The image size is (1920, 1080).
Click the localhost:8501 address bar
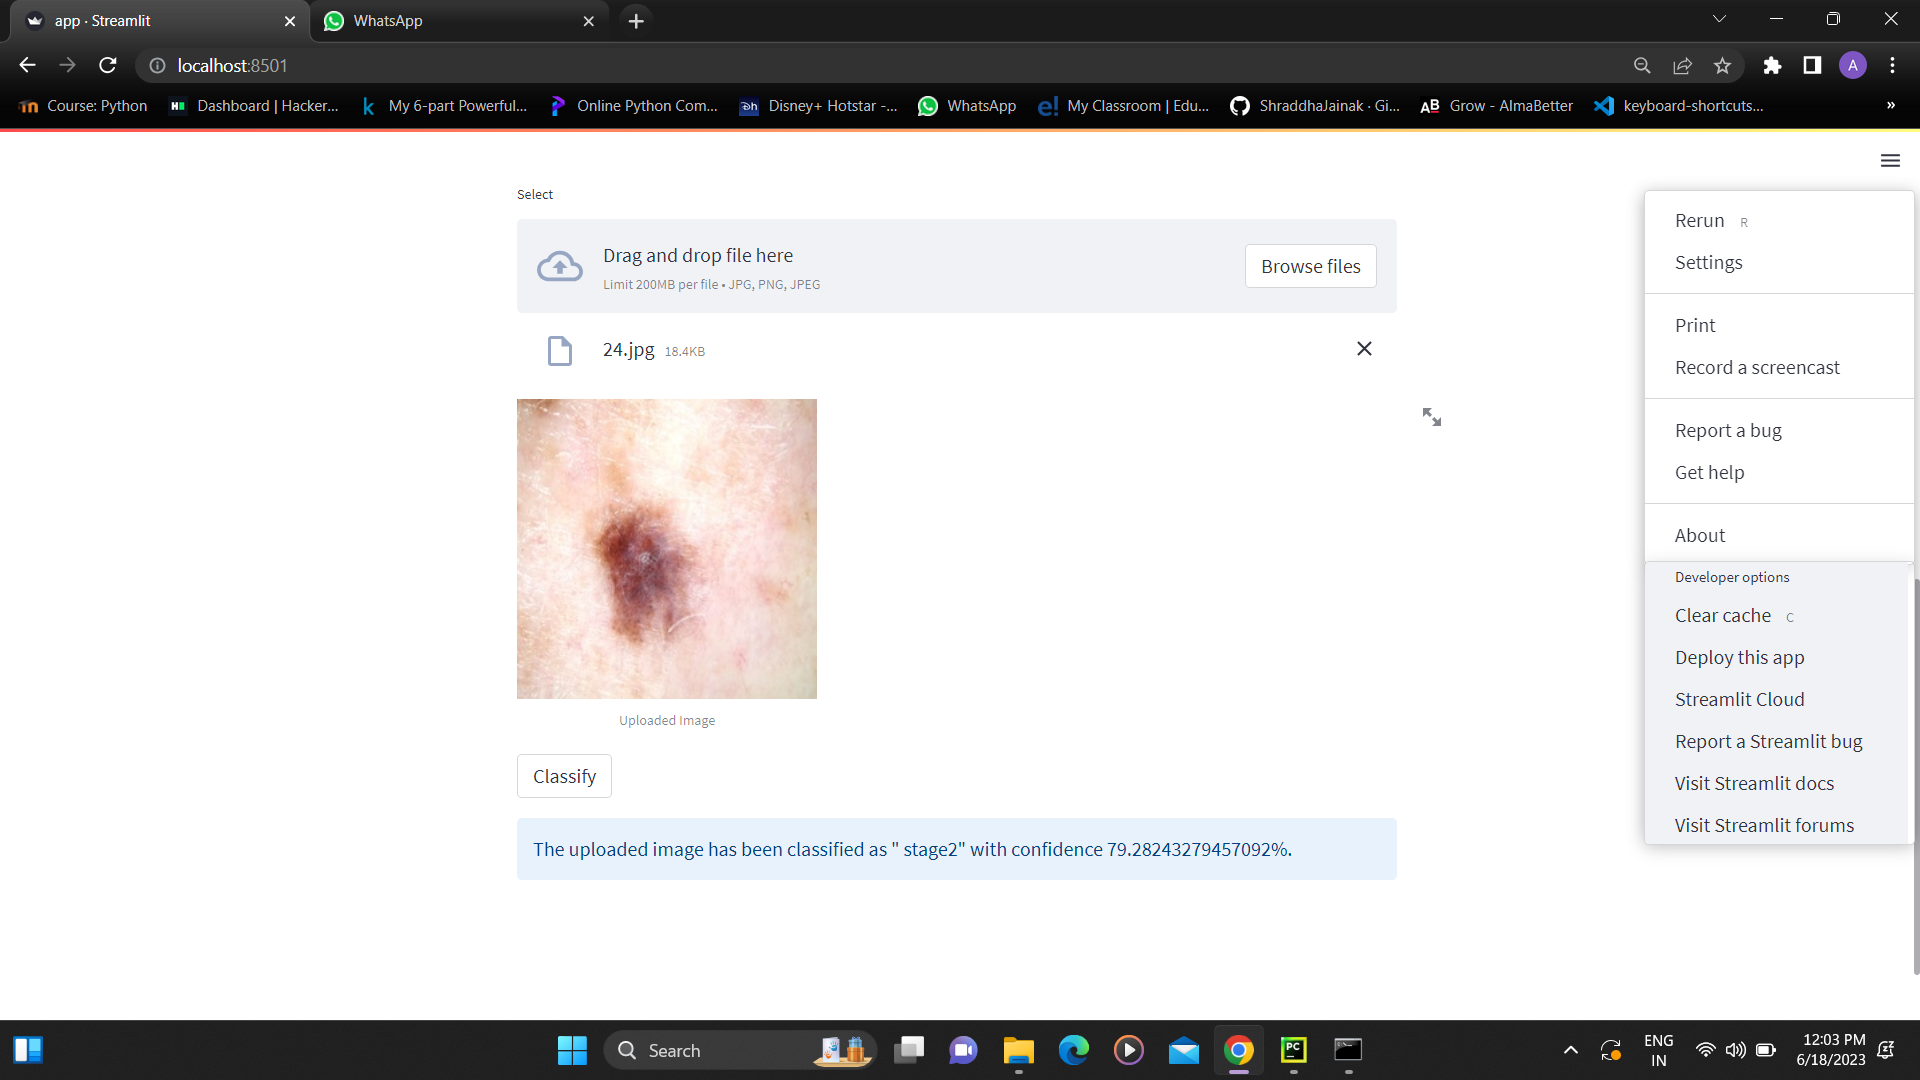[231, 65]
